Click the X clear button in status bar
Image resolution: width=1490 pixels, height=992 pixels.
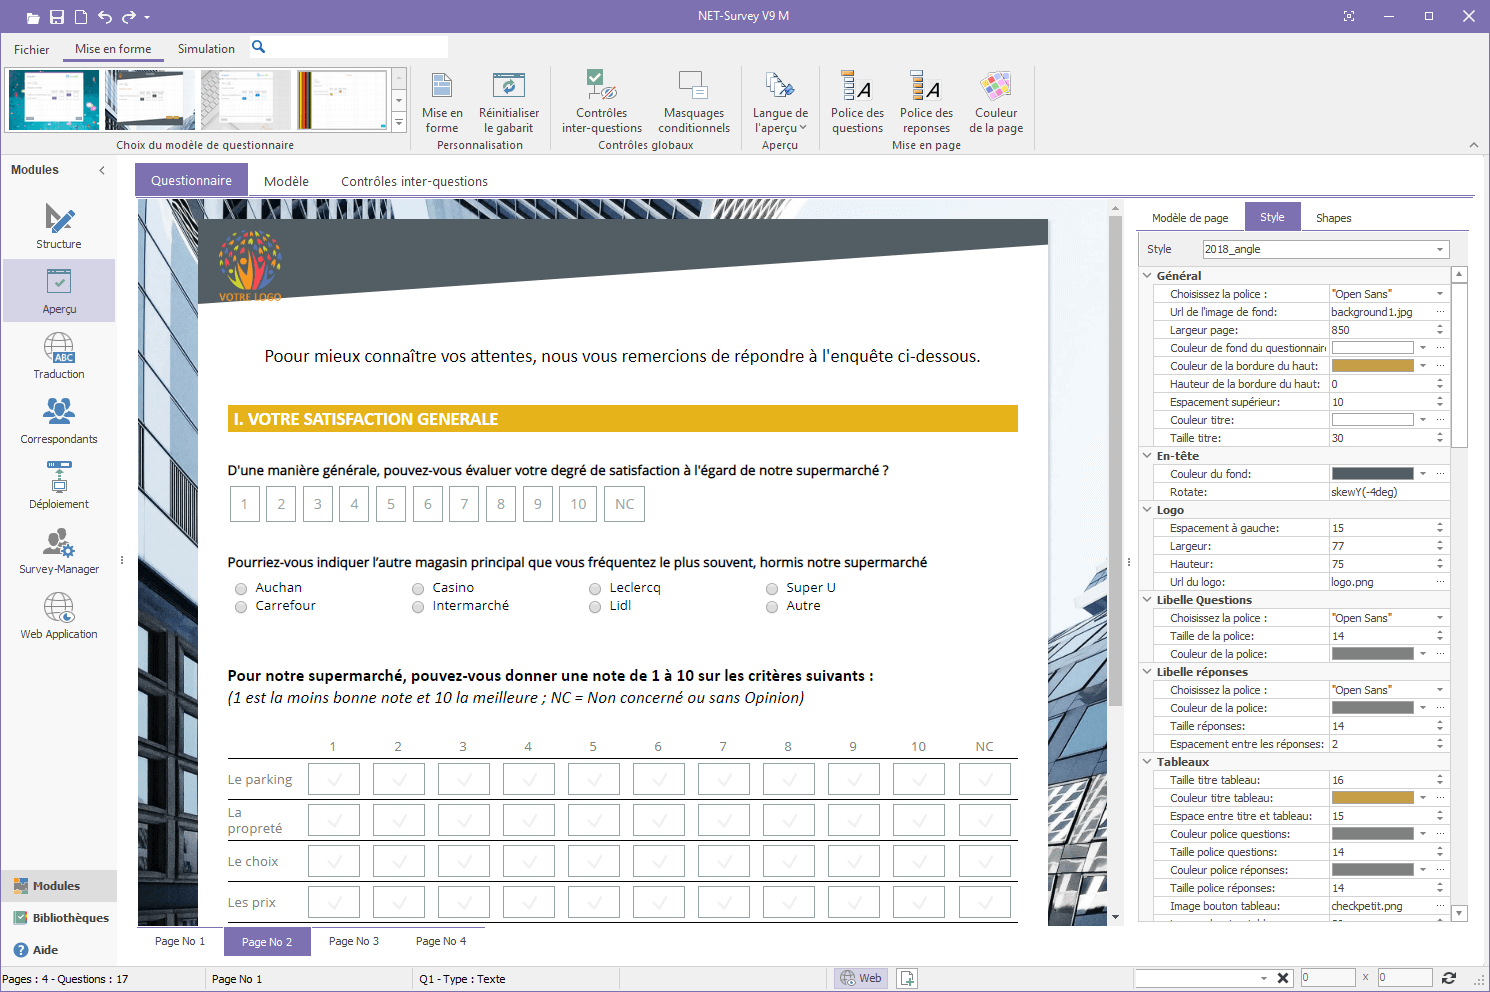pos(1283,978)
